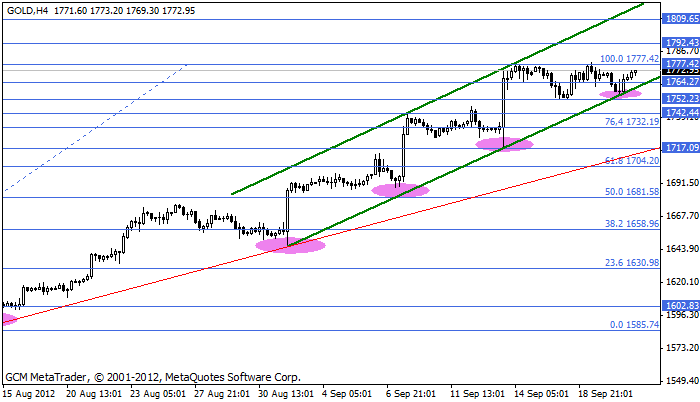Select the magenta ellipse beside the 1717.09 line

504,144
